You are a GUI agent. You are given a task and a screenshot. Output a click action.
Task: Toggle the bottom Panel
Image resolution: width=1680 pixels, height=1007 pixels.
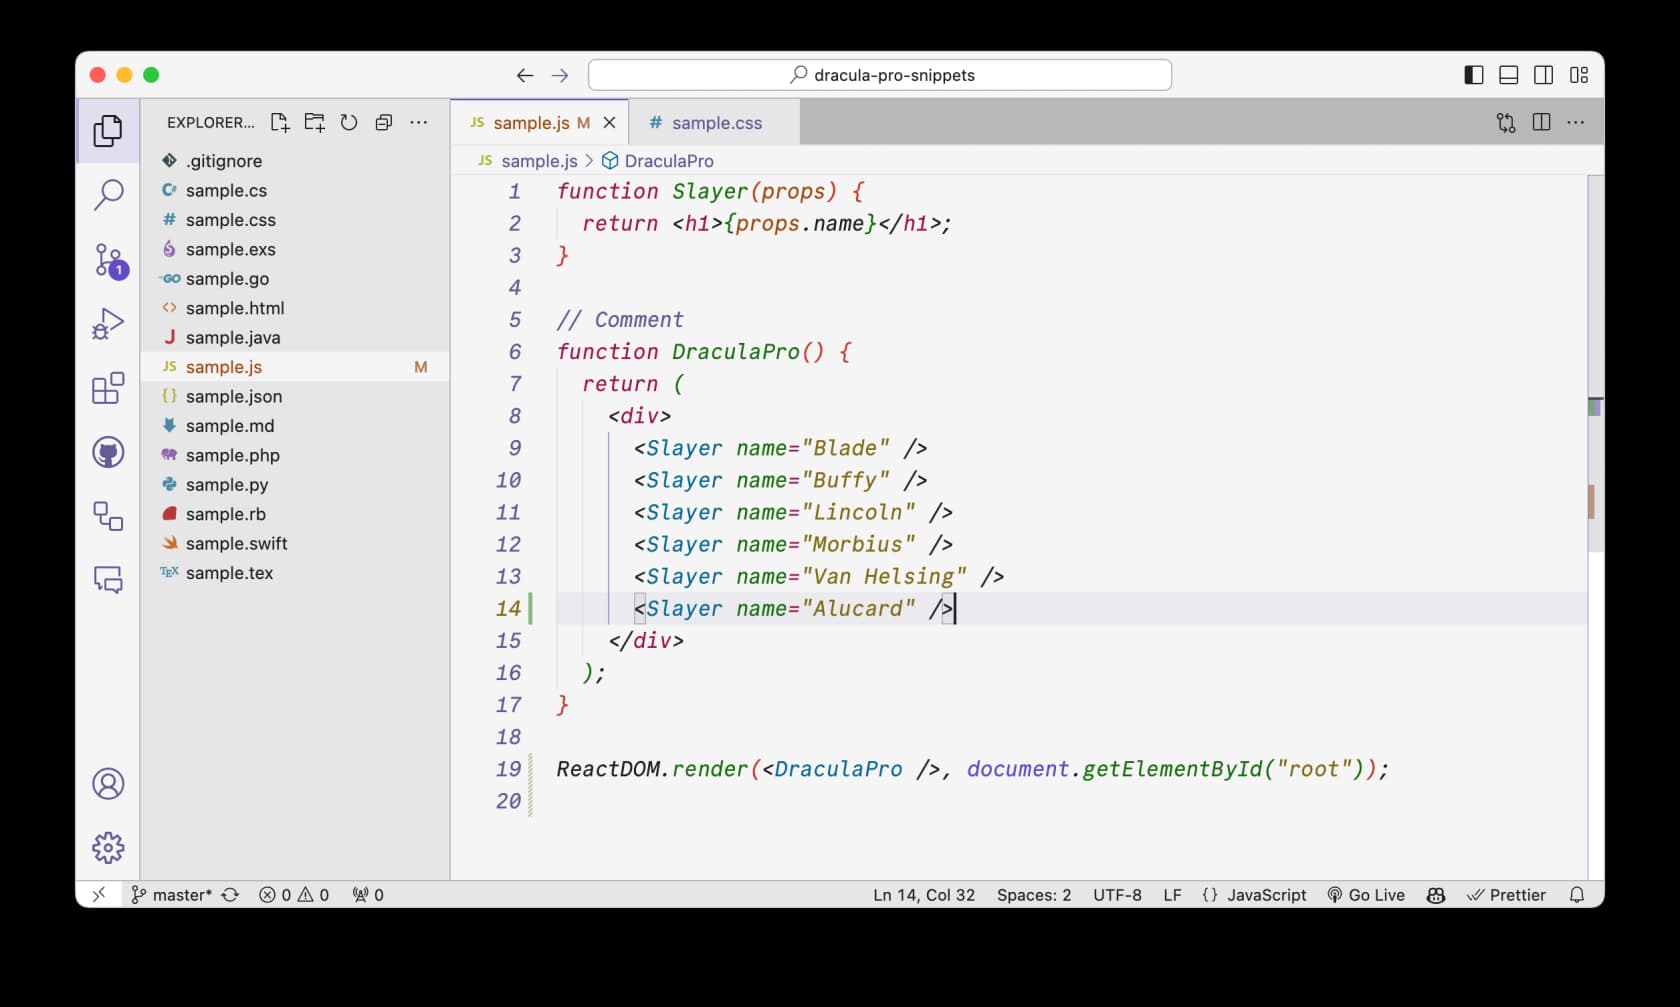(x=1507, y=75)
